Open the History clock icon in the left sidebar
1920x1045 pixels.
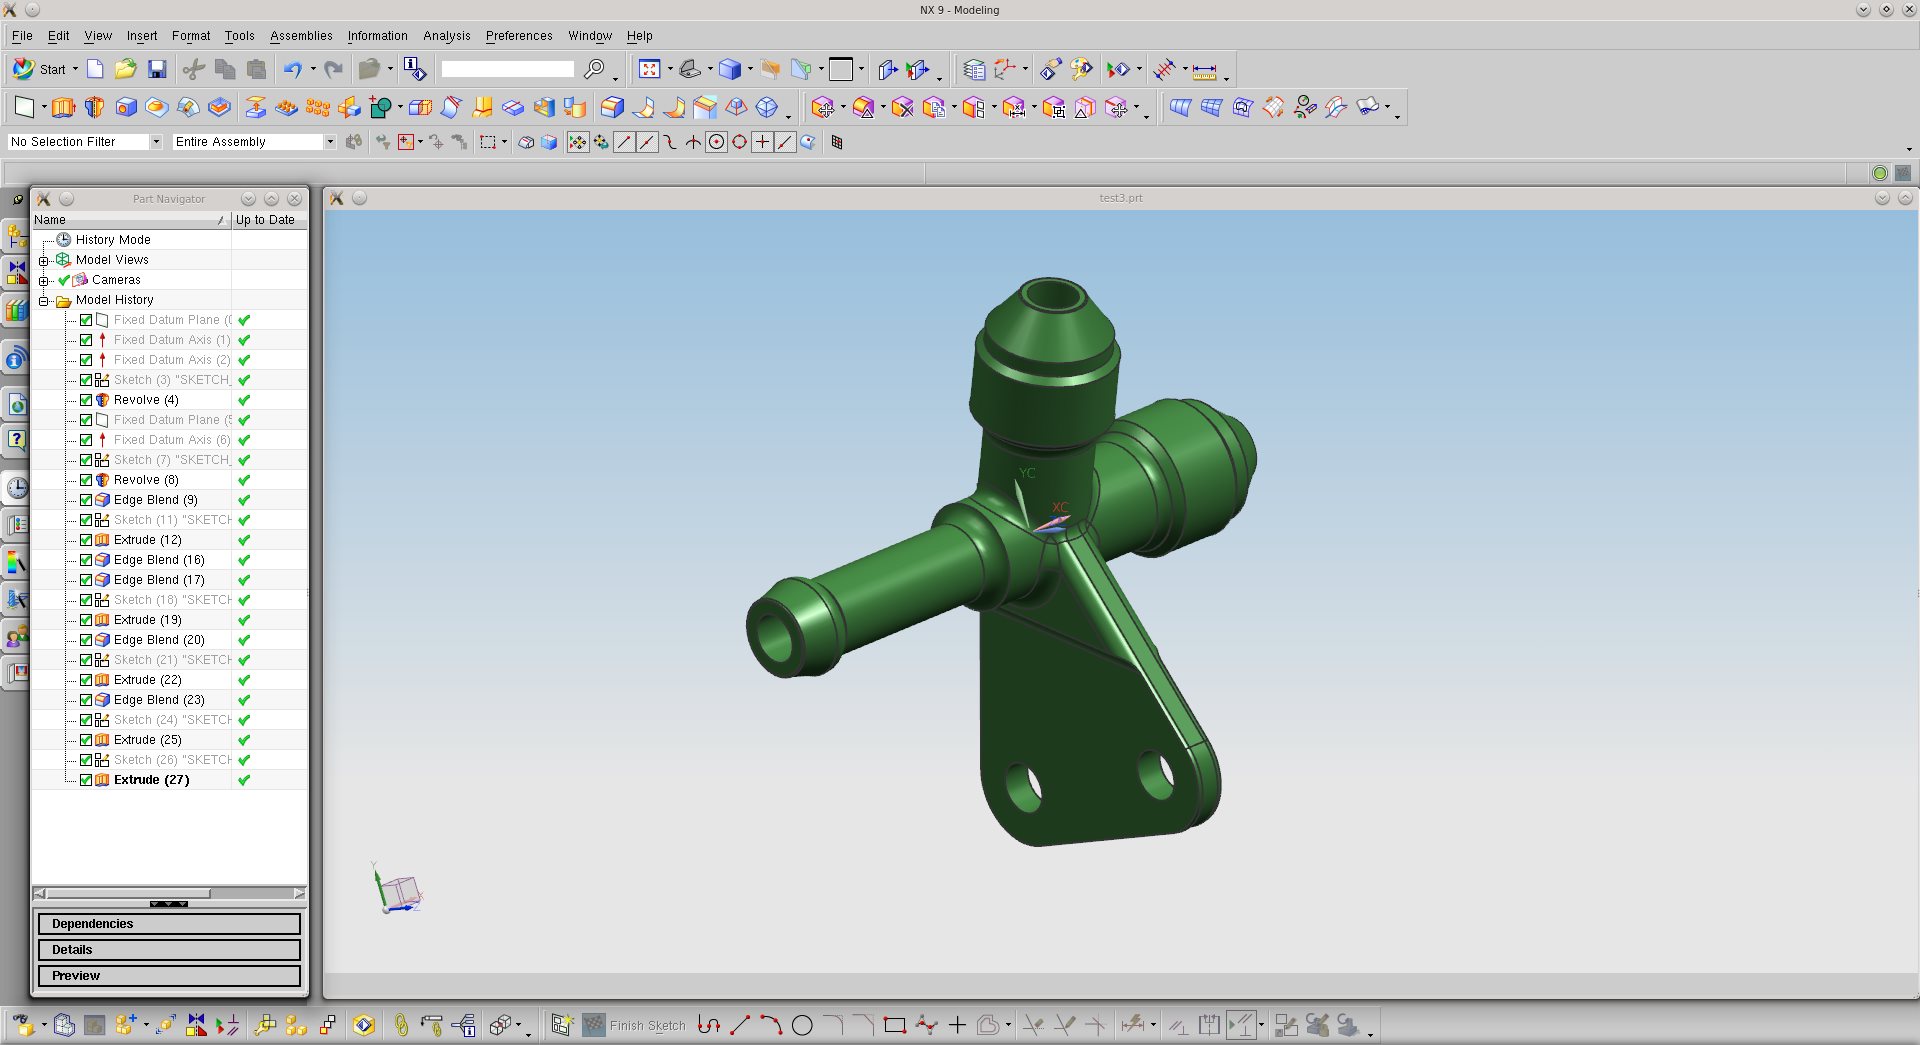pyautogui.click(x=17, y=487)
